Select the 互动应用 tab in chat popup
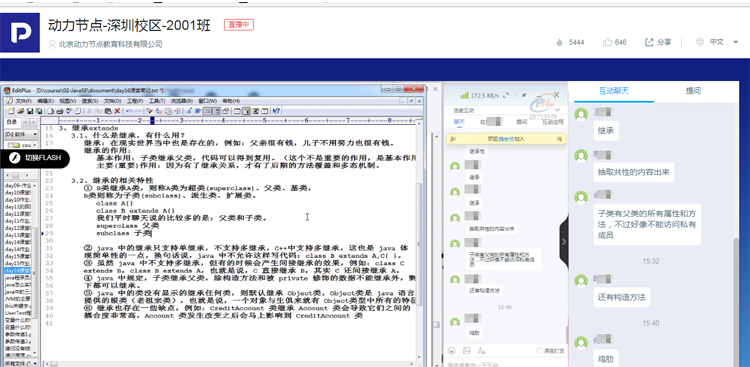750x367 pixels. (x=553, y=122)
